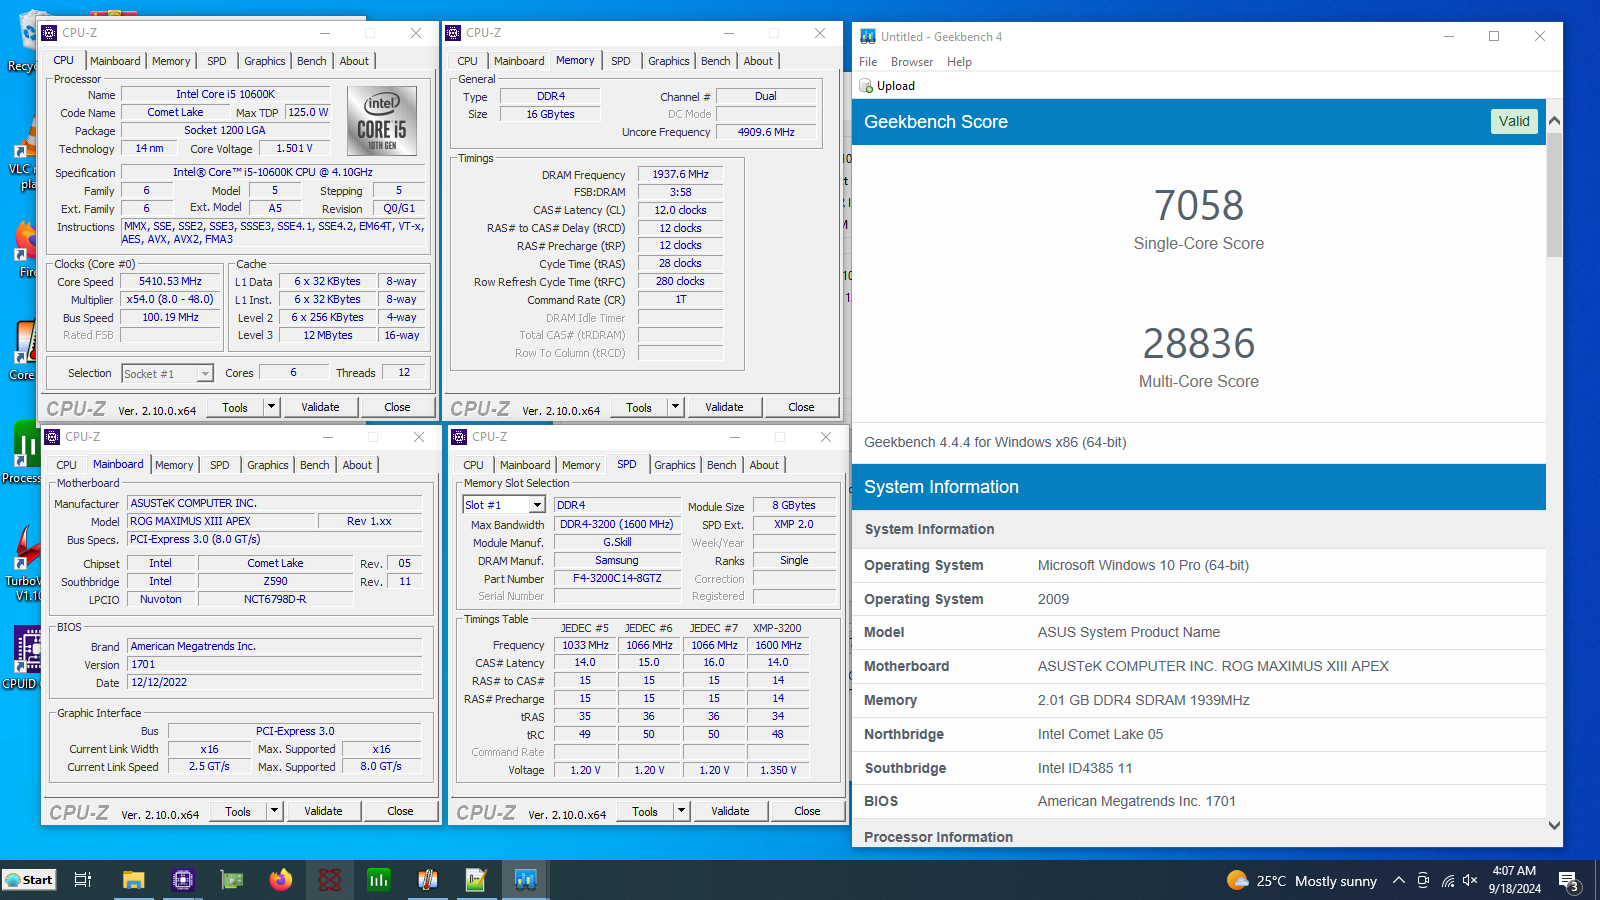Click Validate in the CPU tab window
1600x900 pixels.
click(320, 407)
